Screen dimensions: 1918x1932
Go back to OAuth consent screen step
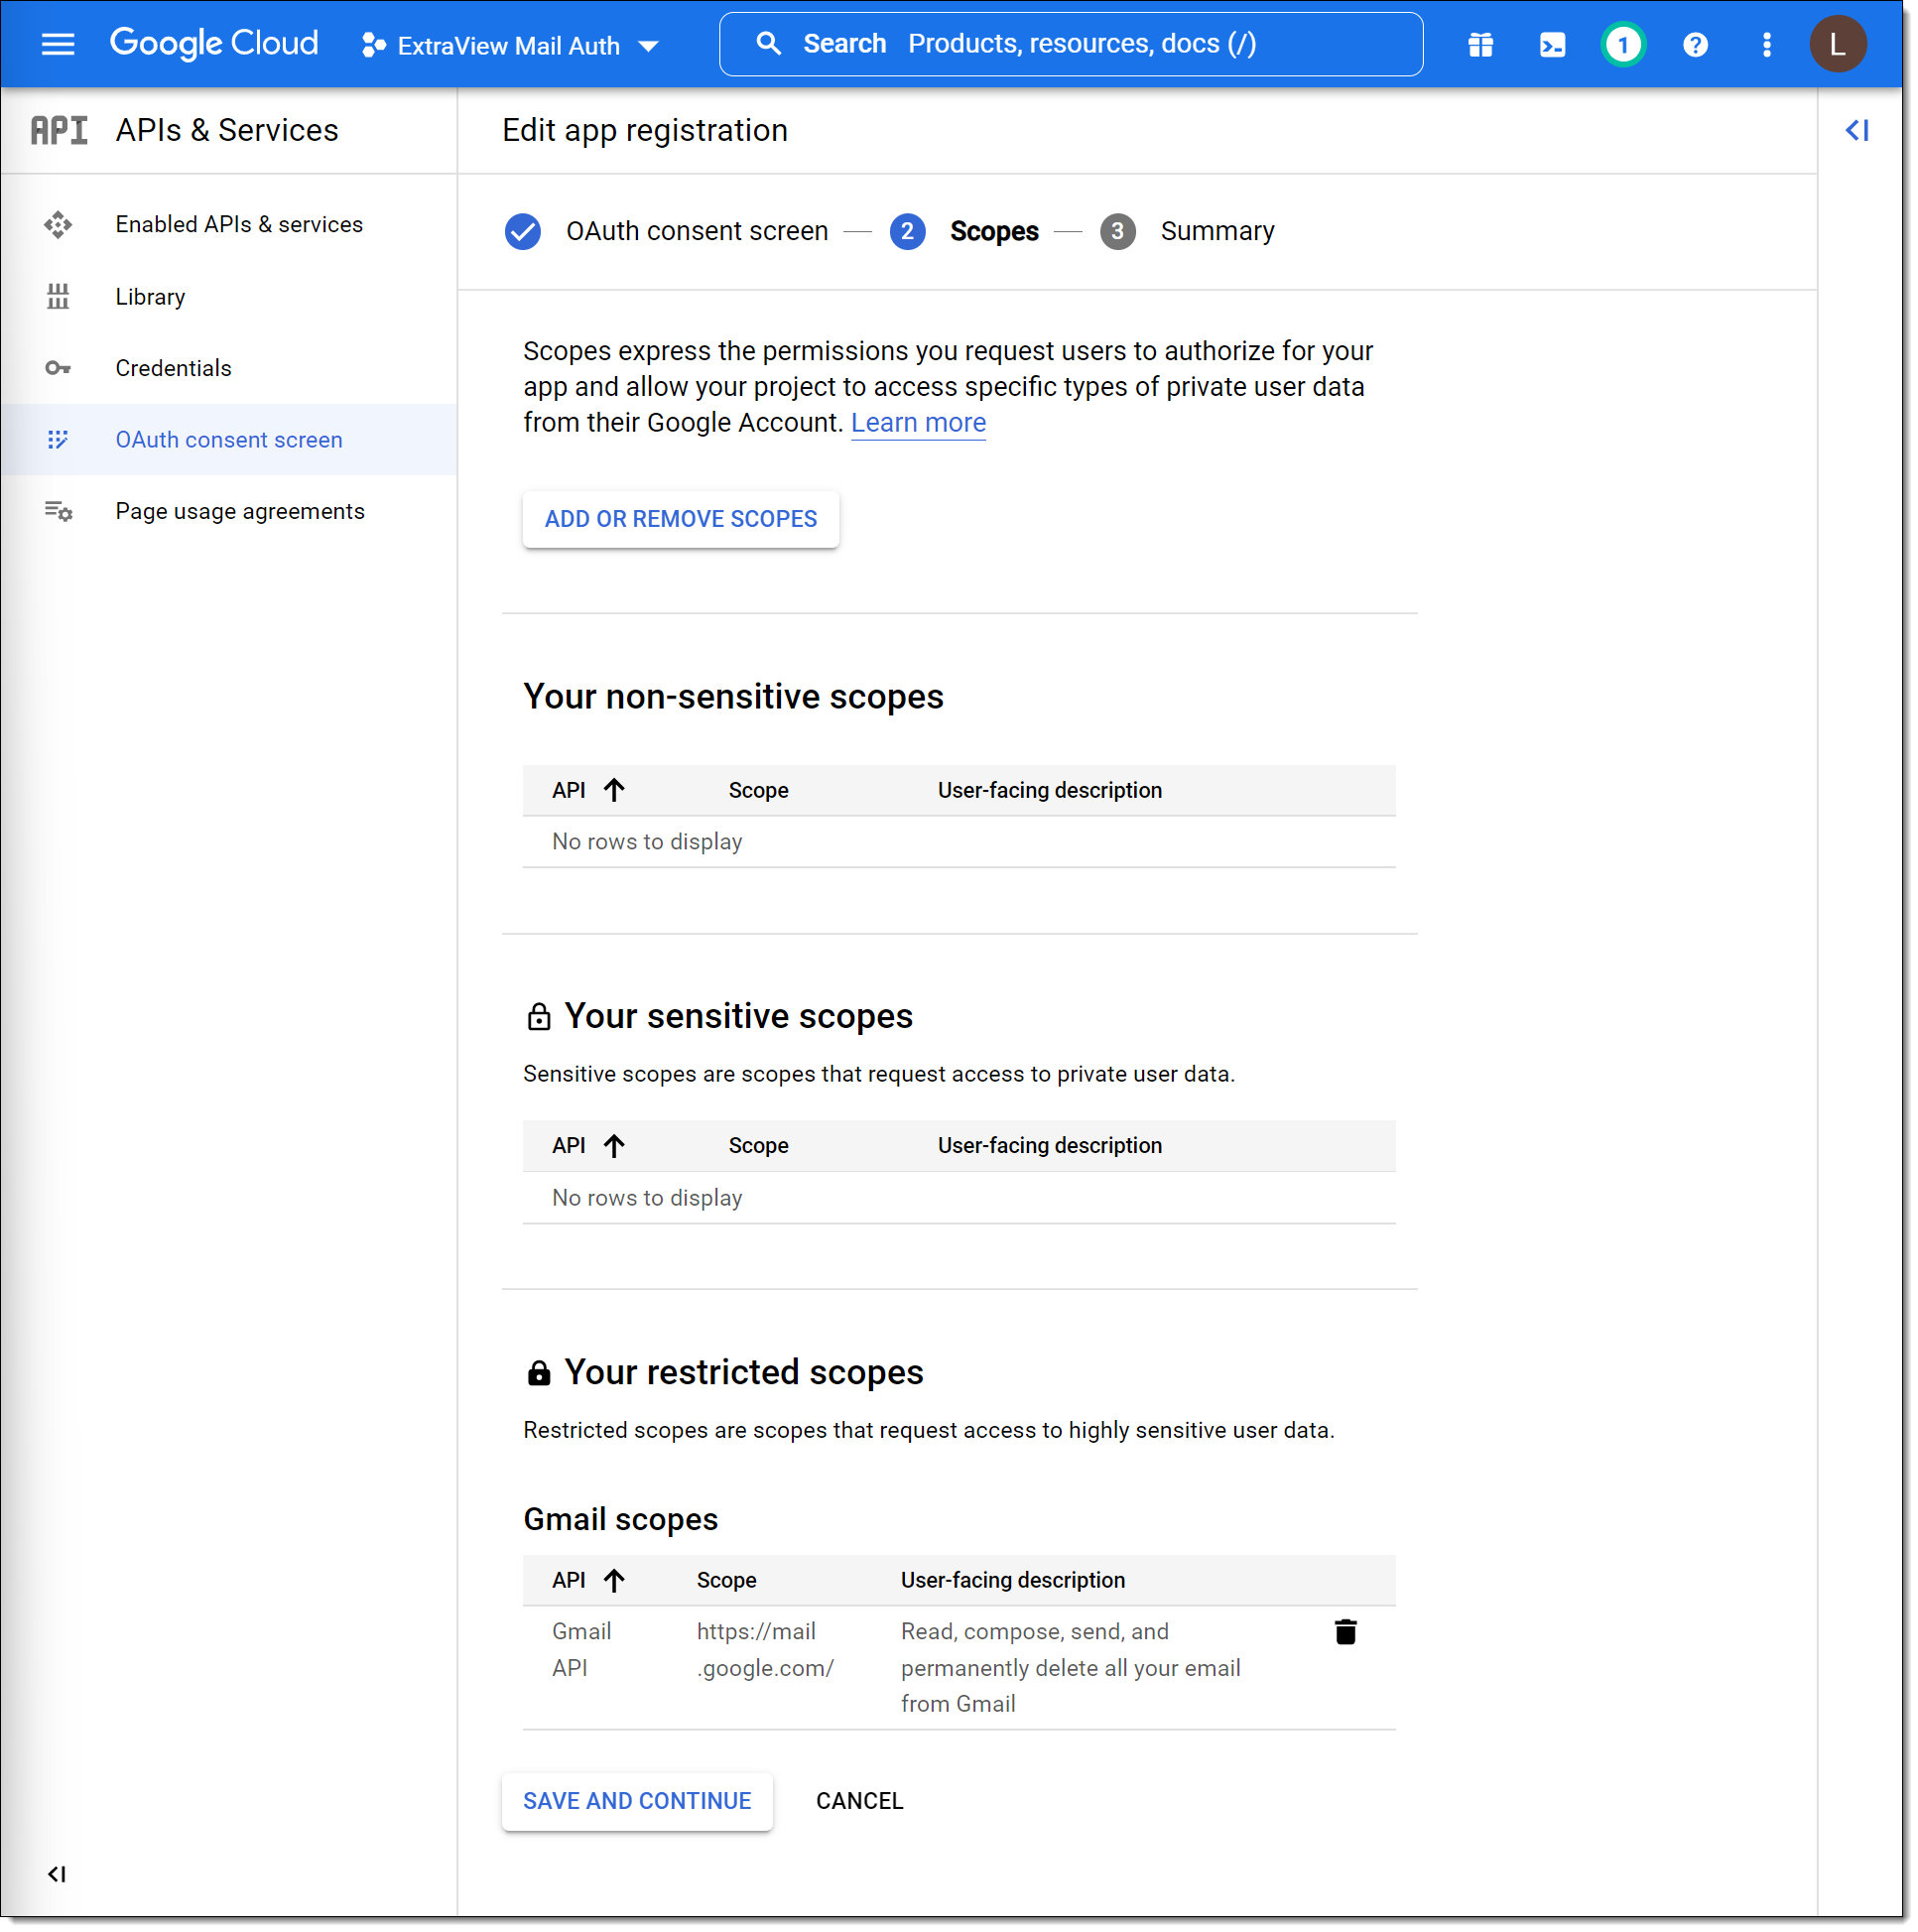pyautogui.click(x=697, y=231)
